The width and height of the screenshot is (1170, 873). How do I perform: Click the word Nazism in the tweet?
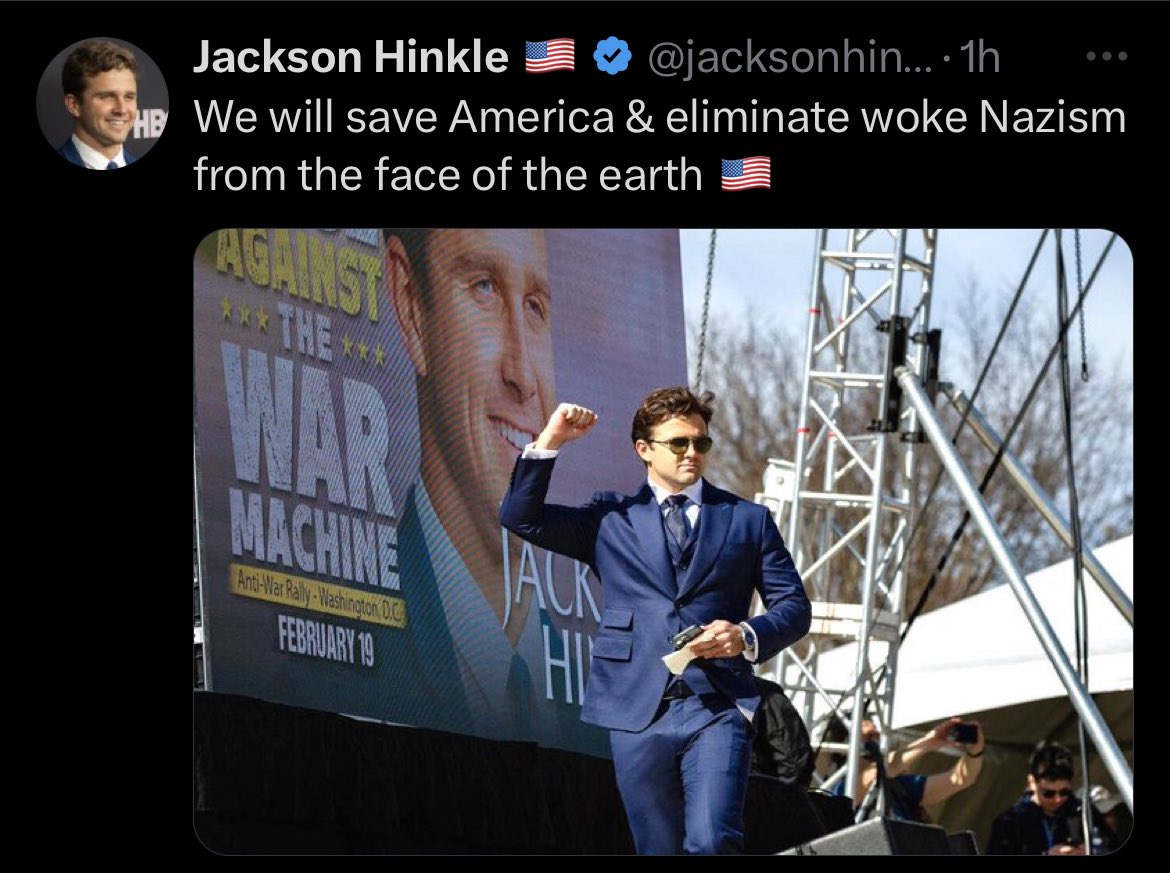(x=1052, y=117)
